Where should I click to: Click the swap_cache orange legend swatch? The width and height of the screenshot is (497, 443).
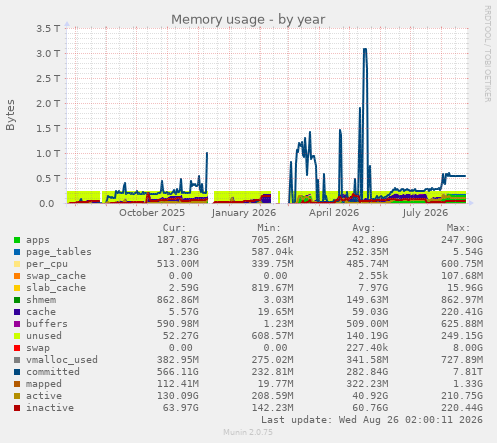click(17, 276)
